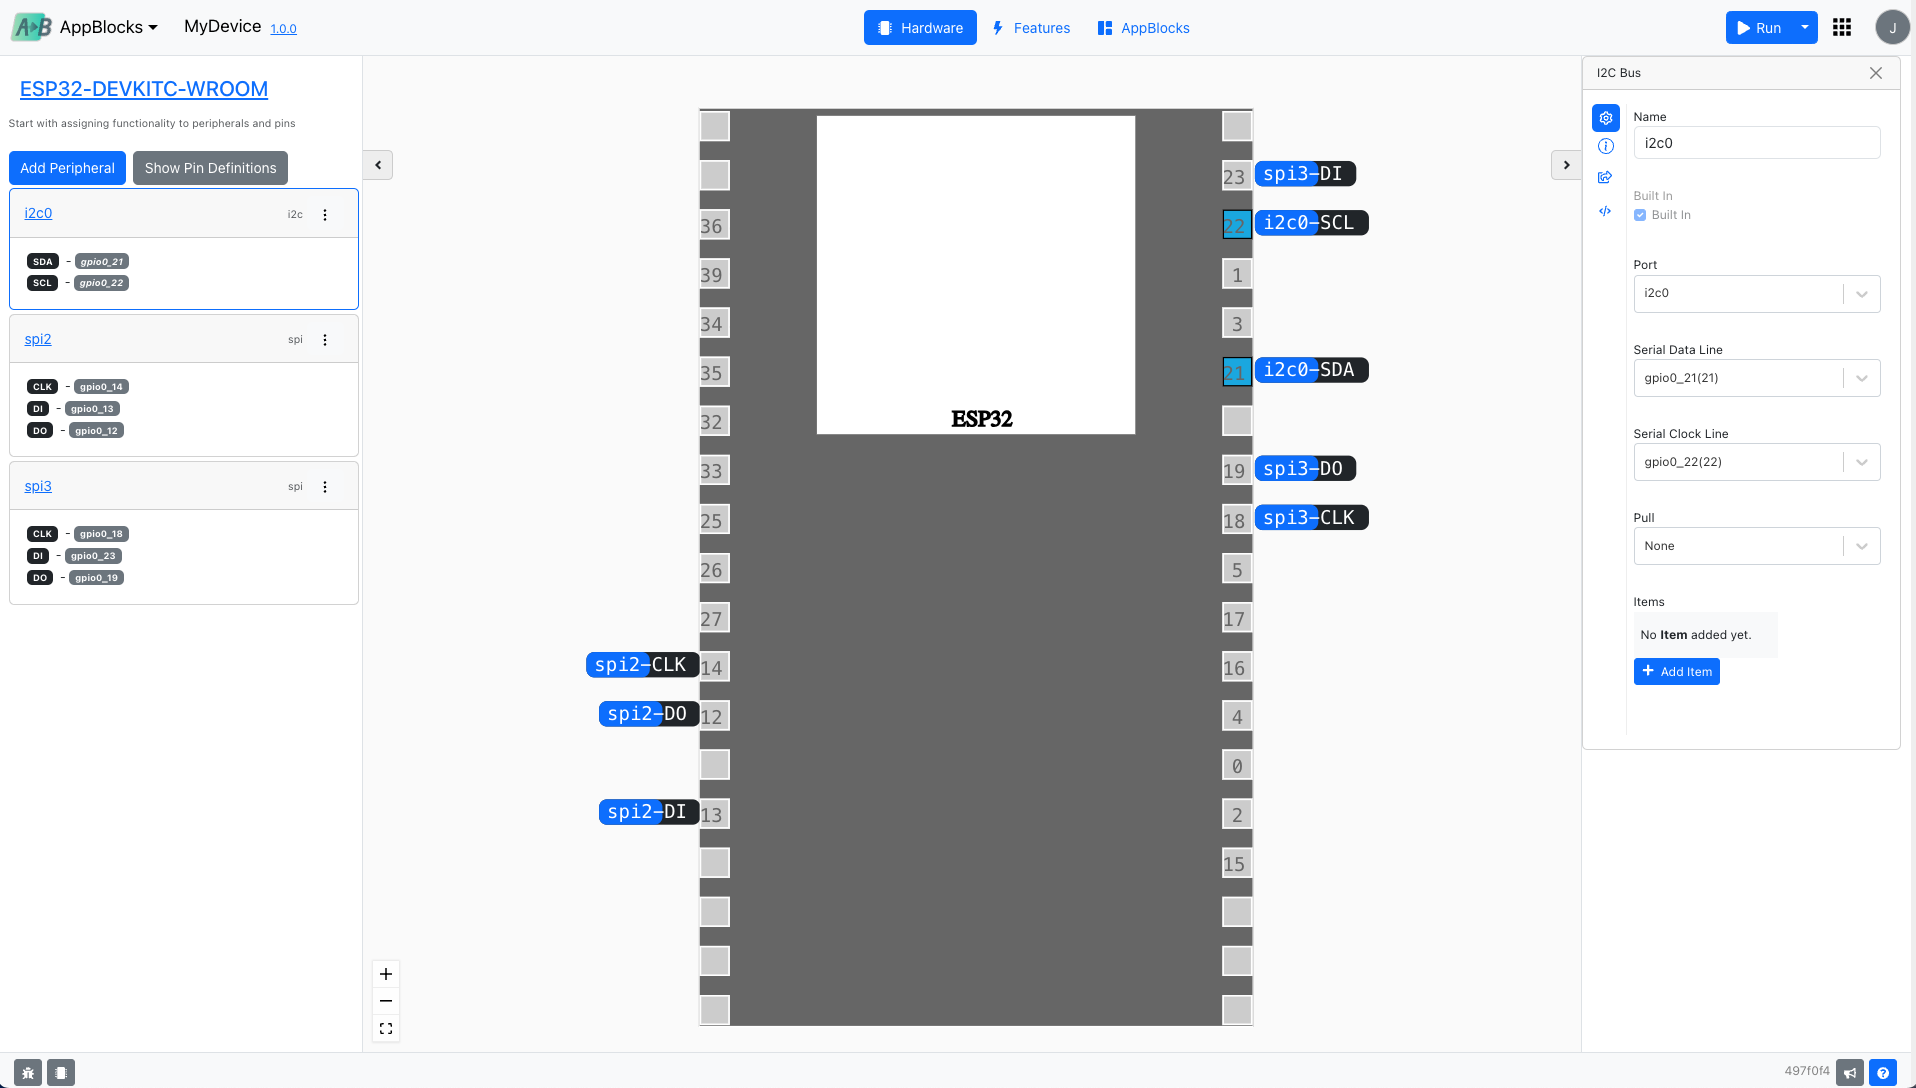Image resolution: width=1916 pixels, height=1088 pixels.
Task: Open the apps grid icon in top bar
Action: coord(1842,28)
